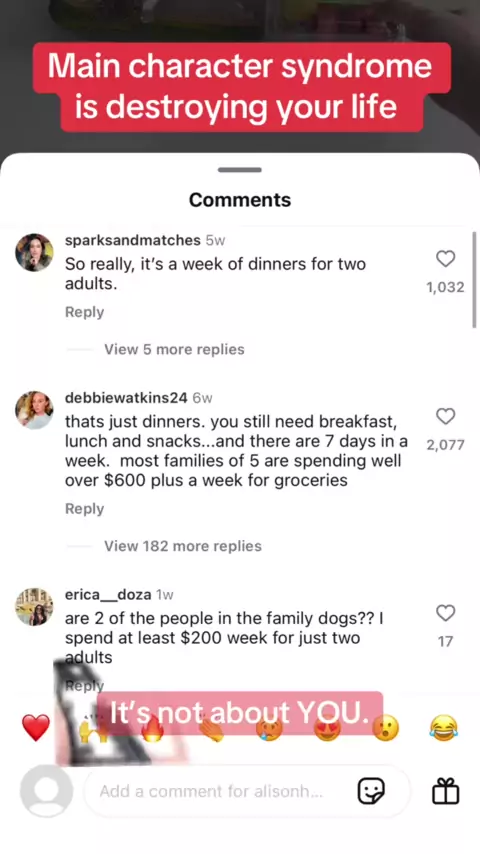Open sparksandmatches profile picture
The width and height of the screenshot is (480, 854).
click(x=34, y=252)
